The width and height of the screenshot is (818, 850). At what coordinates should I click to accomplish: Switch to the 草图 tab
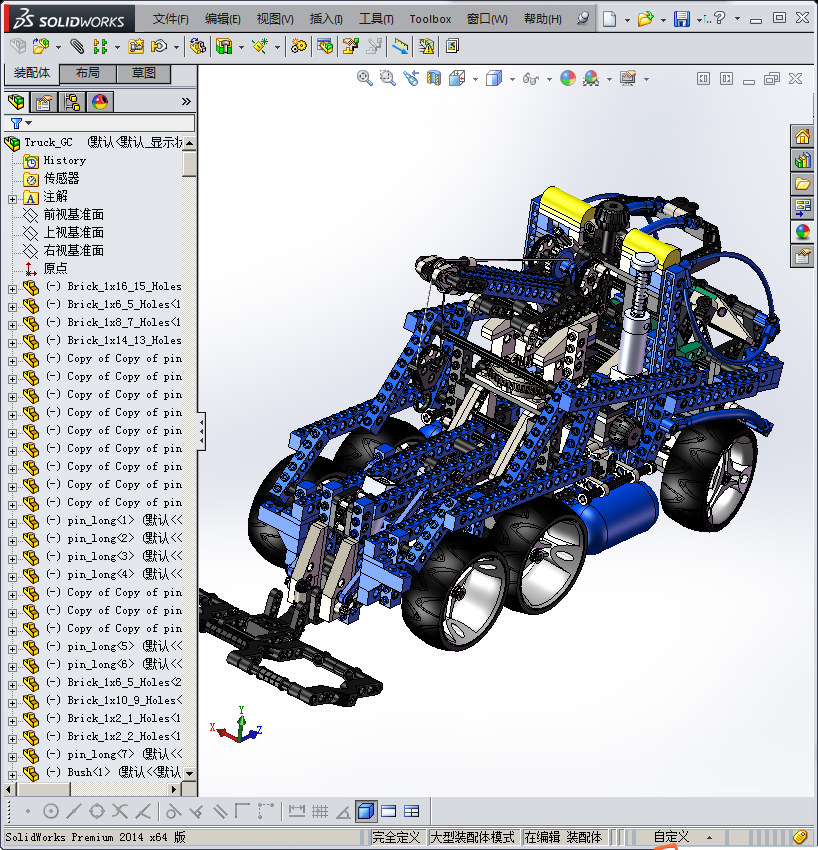point(144,73)
